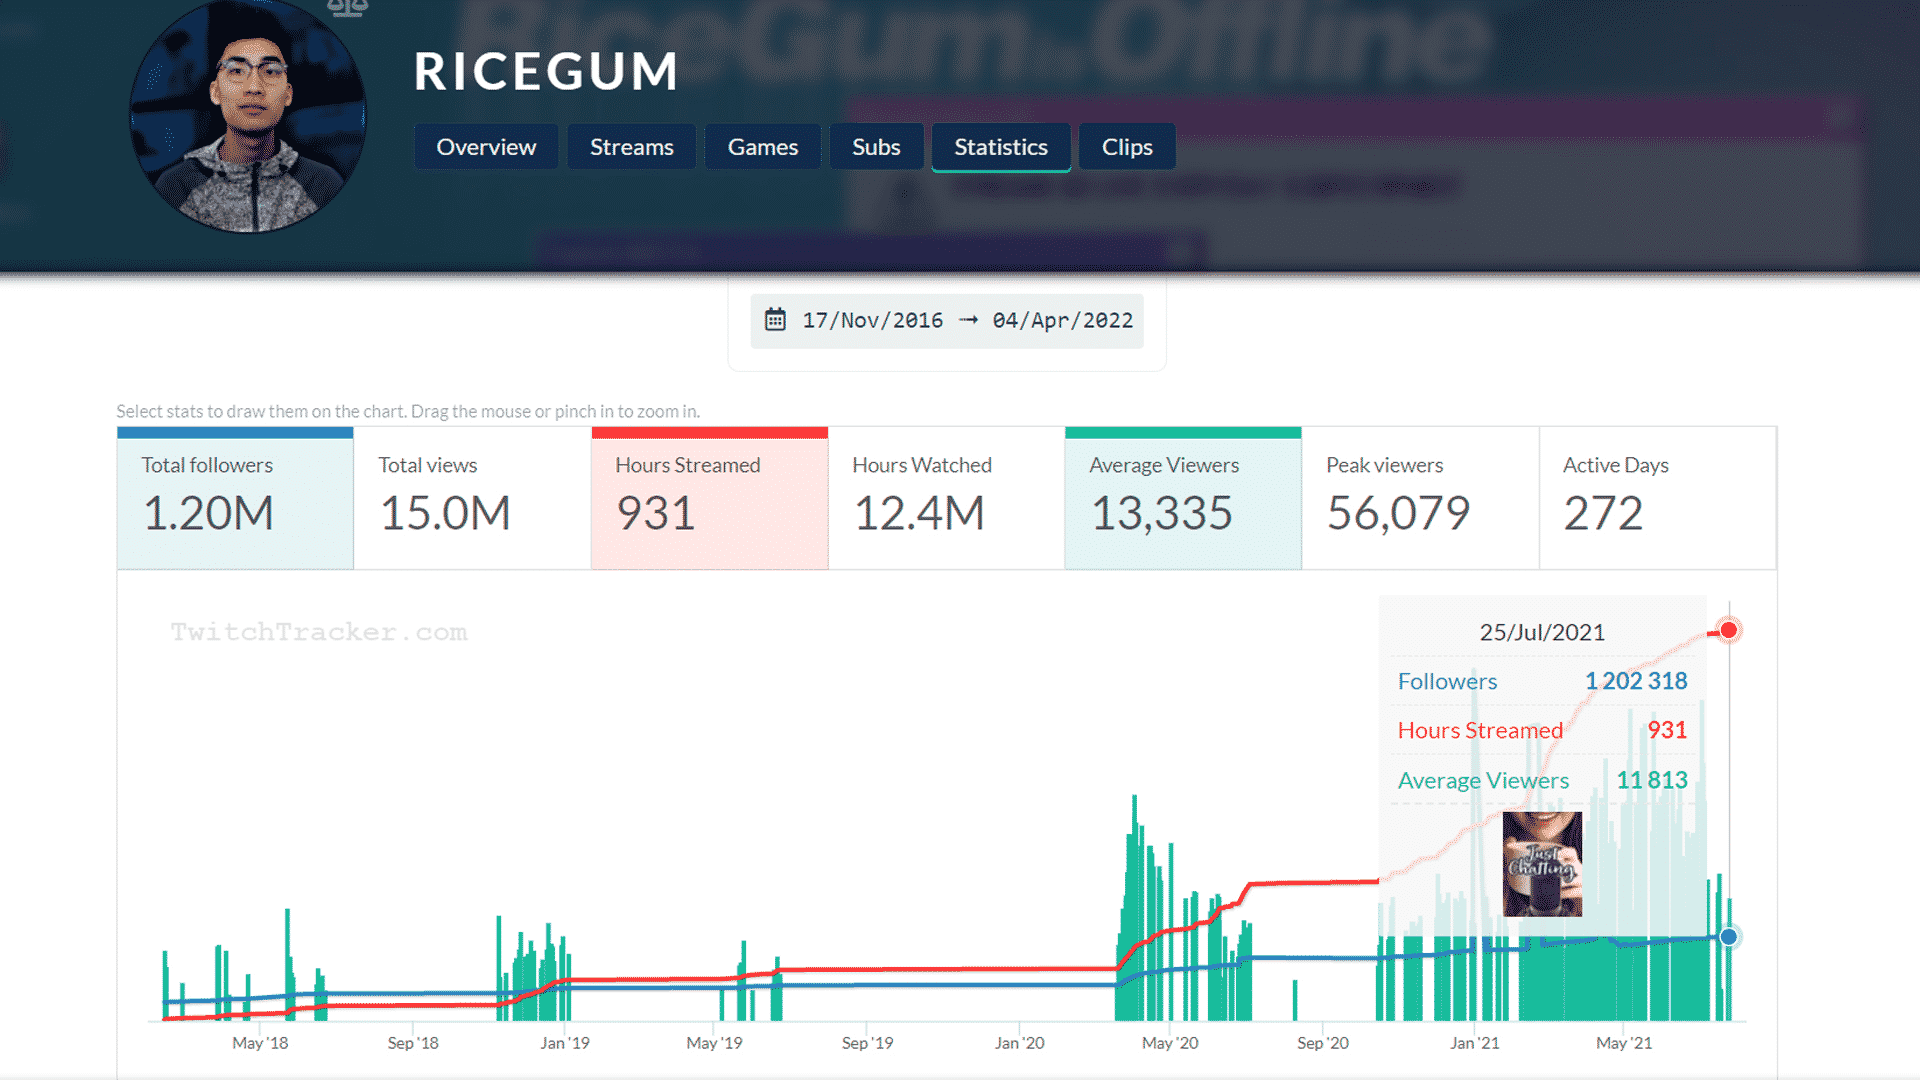The height and width of the screenshot is (1080, 1920).
Task: Open the Clips tab
Action: tap(1127, 147)
